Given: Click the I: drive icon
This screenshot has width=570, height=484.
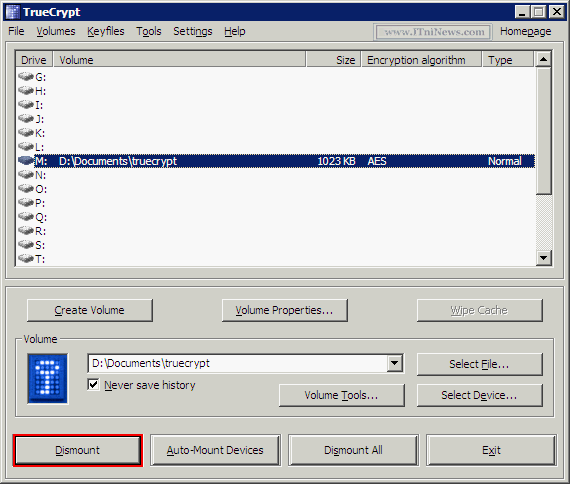Looking at the screenshot, I should click(26, 105).
